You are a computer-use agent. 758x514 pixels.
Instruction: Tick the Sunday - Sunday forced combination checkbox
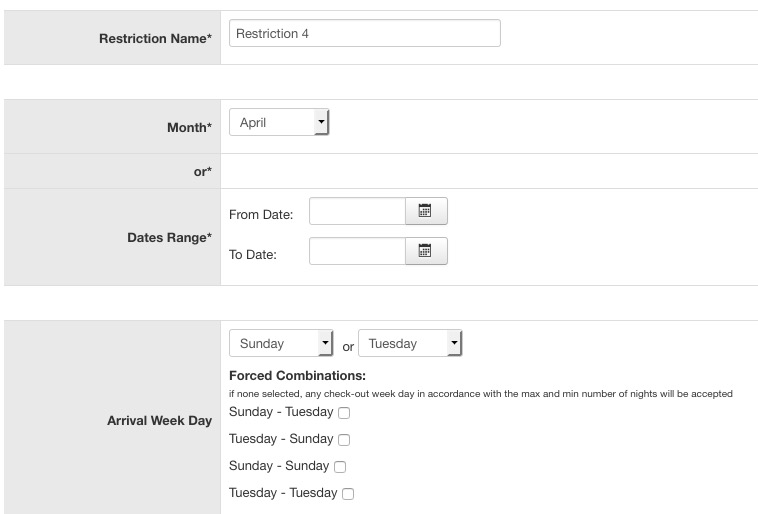340,467
